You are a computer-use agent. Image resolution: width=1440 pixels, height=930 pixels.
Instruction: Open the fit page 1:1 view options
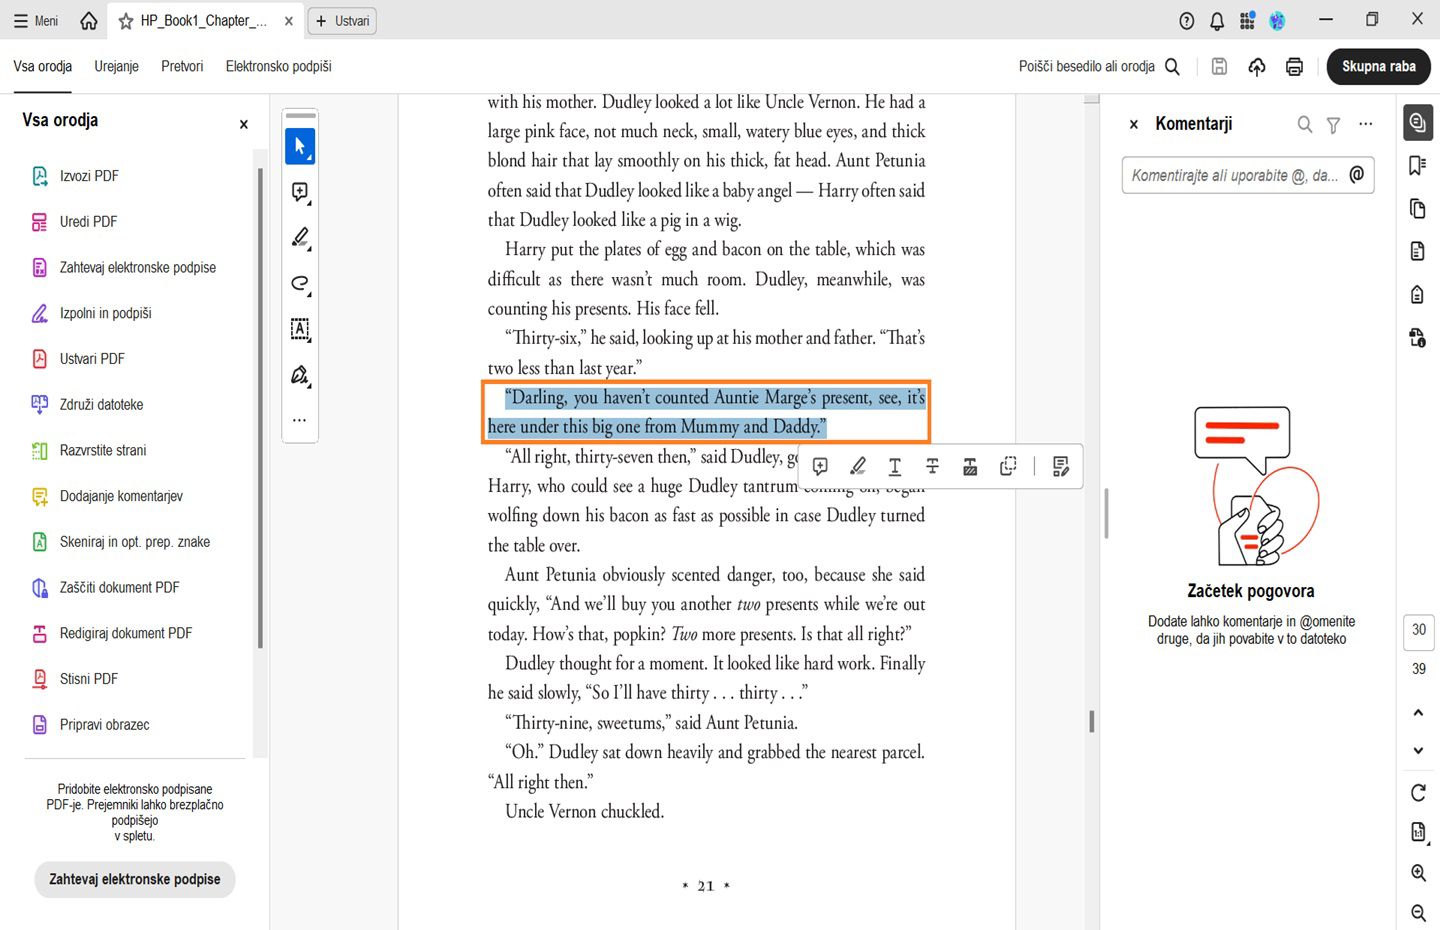(1418, 832)
